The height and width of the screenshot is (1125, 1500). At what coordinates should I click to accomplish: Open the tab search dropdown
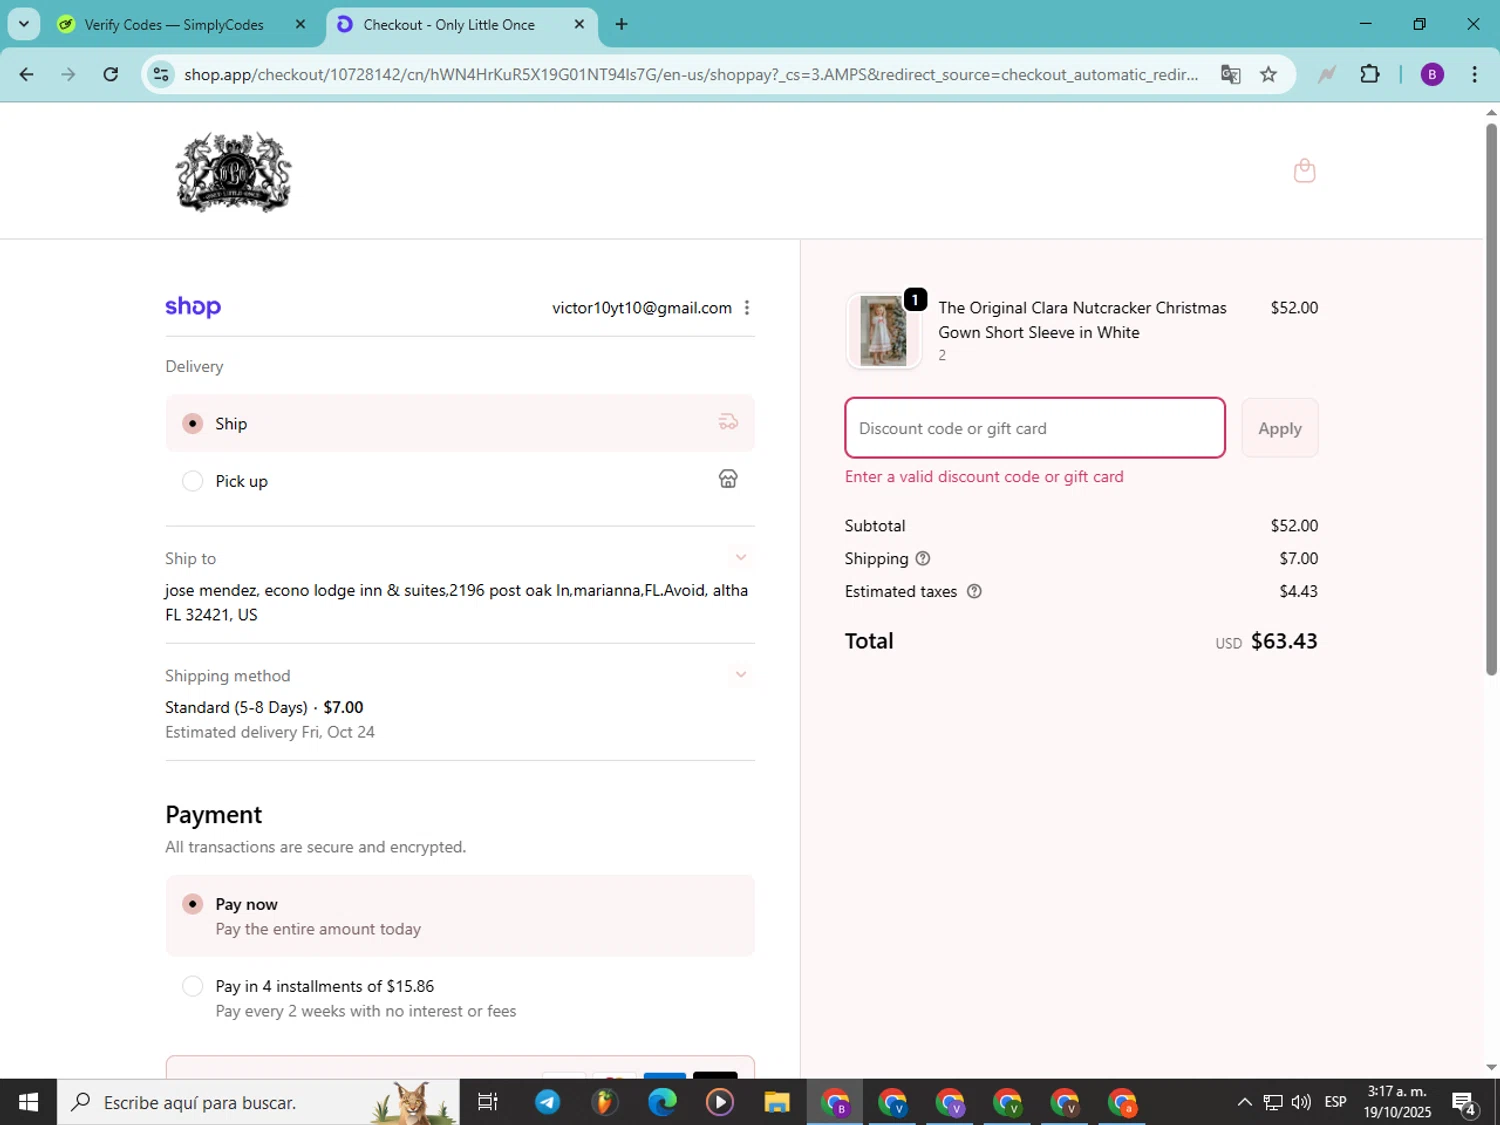pyautogui.click(x=23, y=24)
